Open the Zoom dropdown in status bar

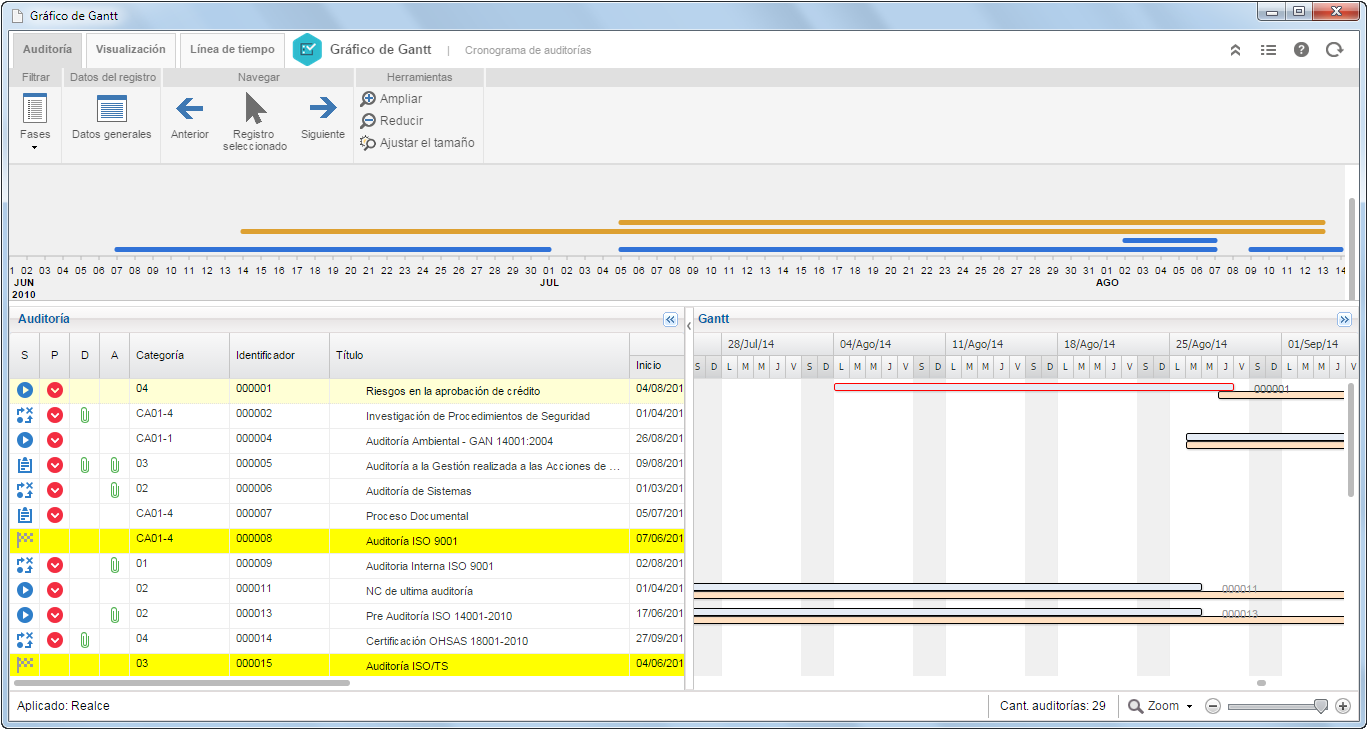click(1160, 706)
